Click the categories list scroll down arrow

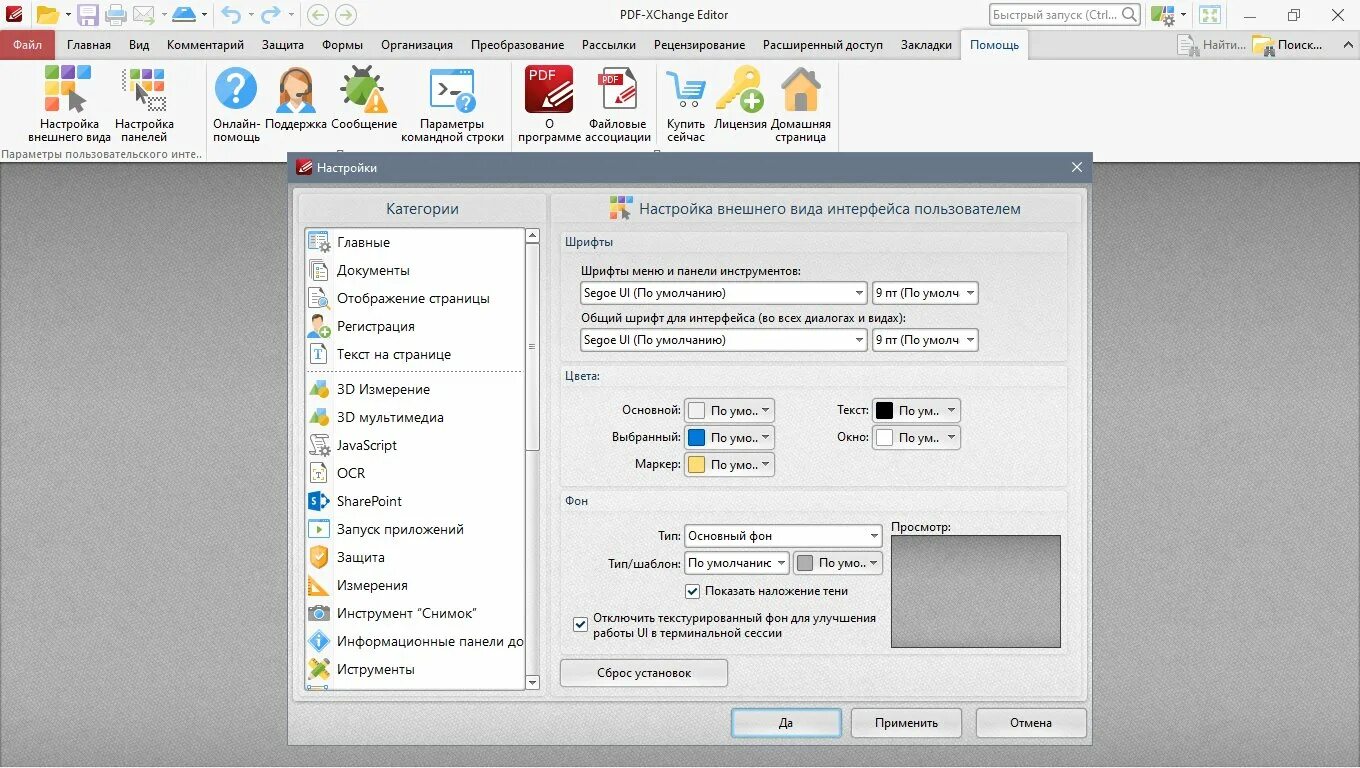[x=532, y=682]
